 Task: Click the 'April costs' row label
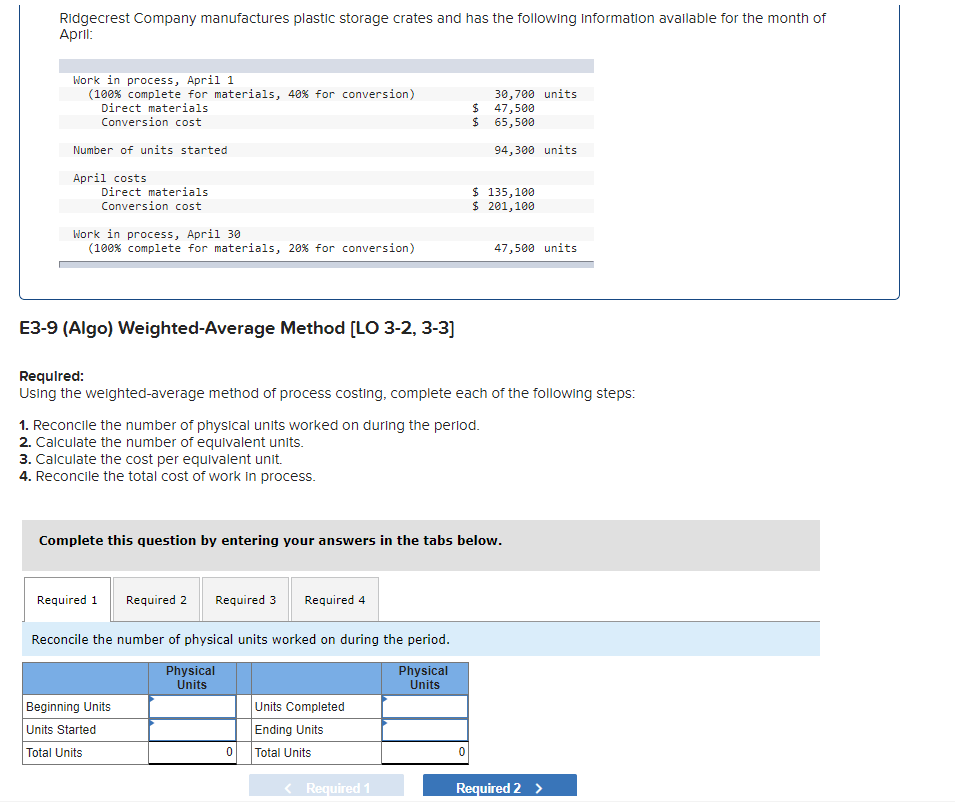pos(110,178)
